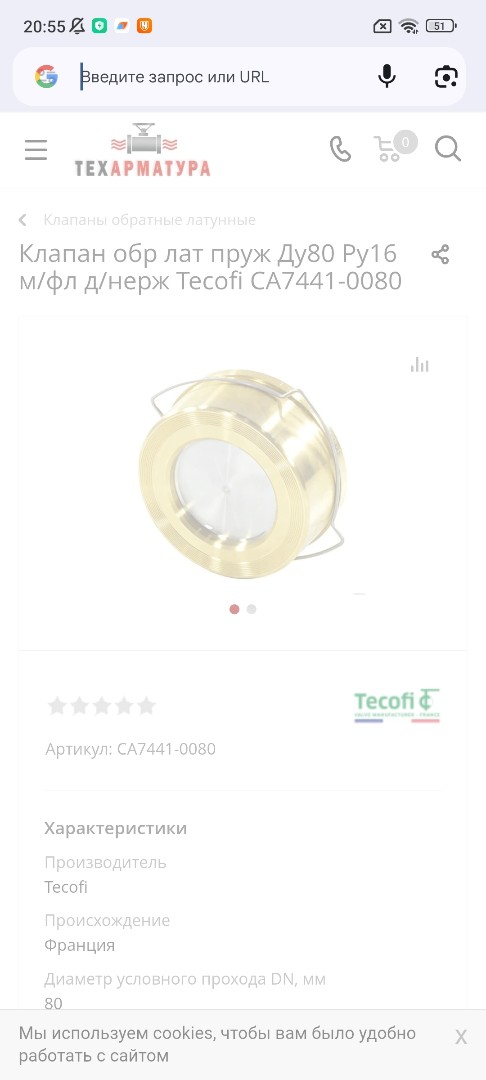486x1080 pixels.
Task: Rate product with fifth star
Action: [x=146, y=705]
